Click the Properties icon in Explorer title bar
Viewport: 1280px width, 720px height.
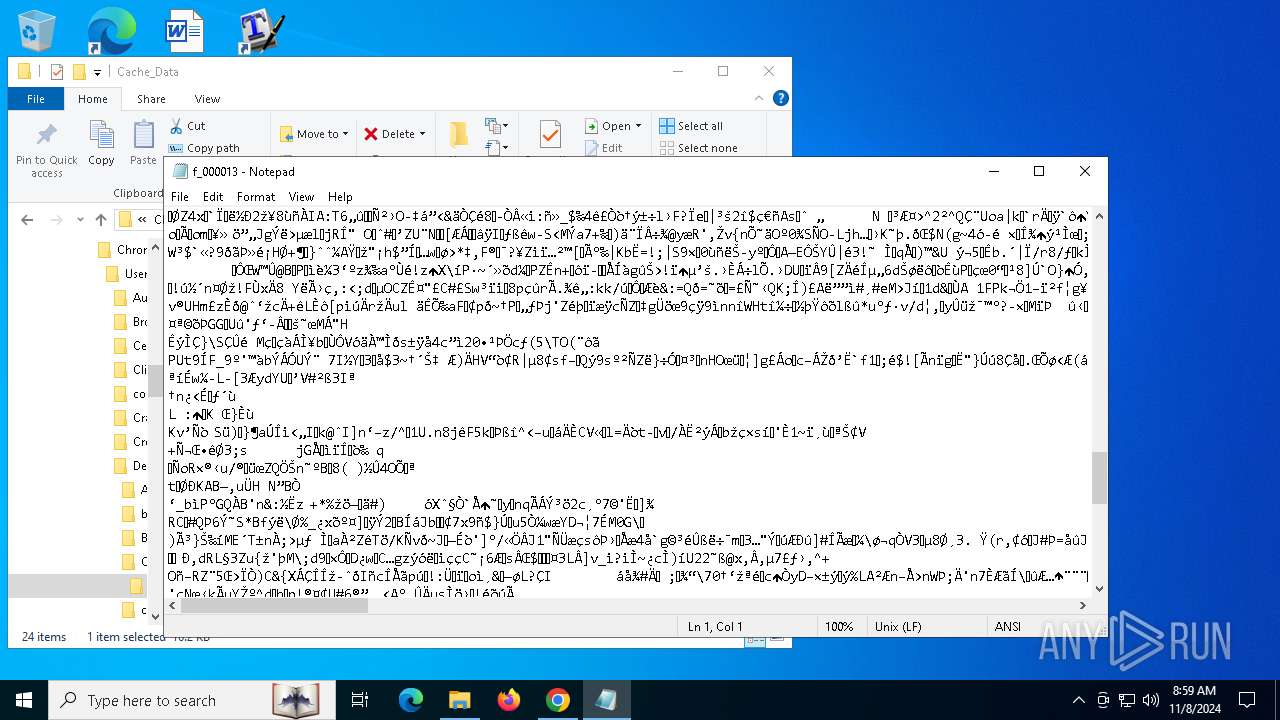[x=57, y=72]
